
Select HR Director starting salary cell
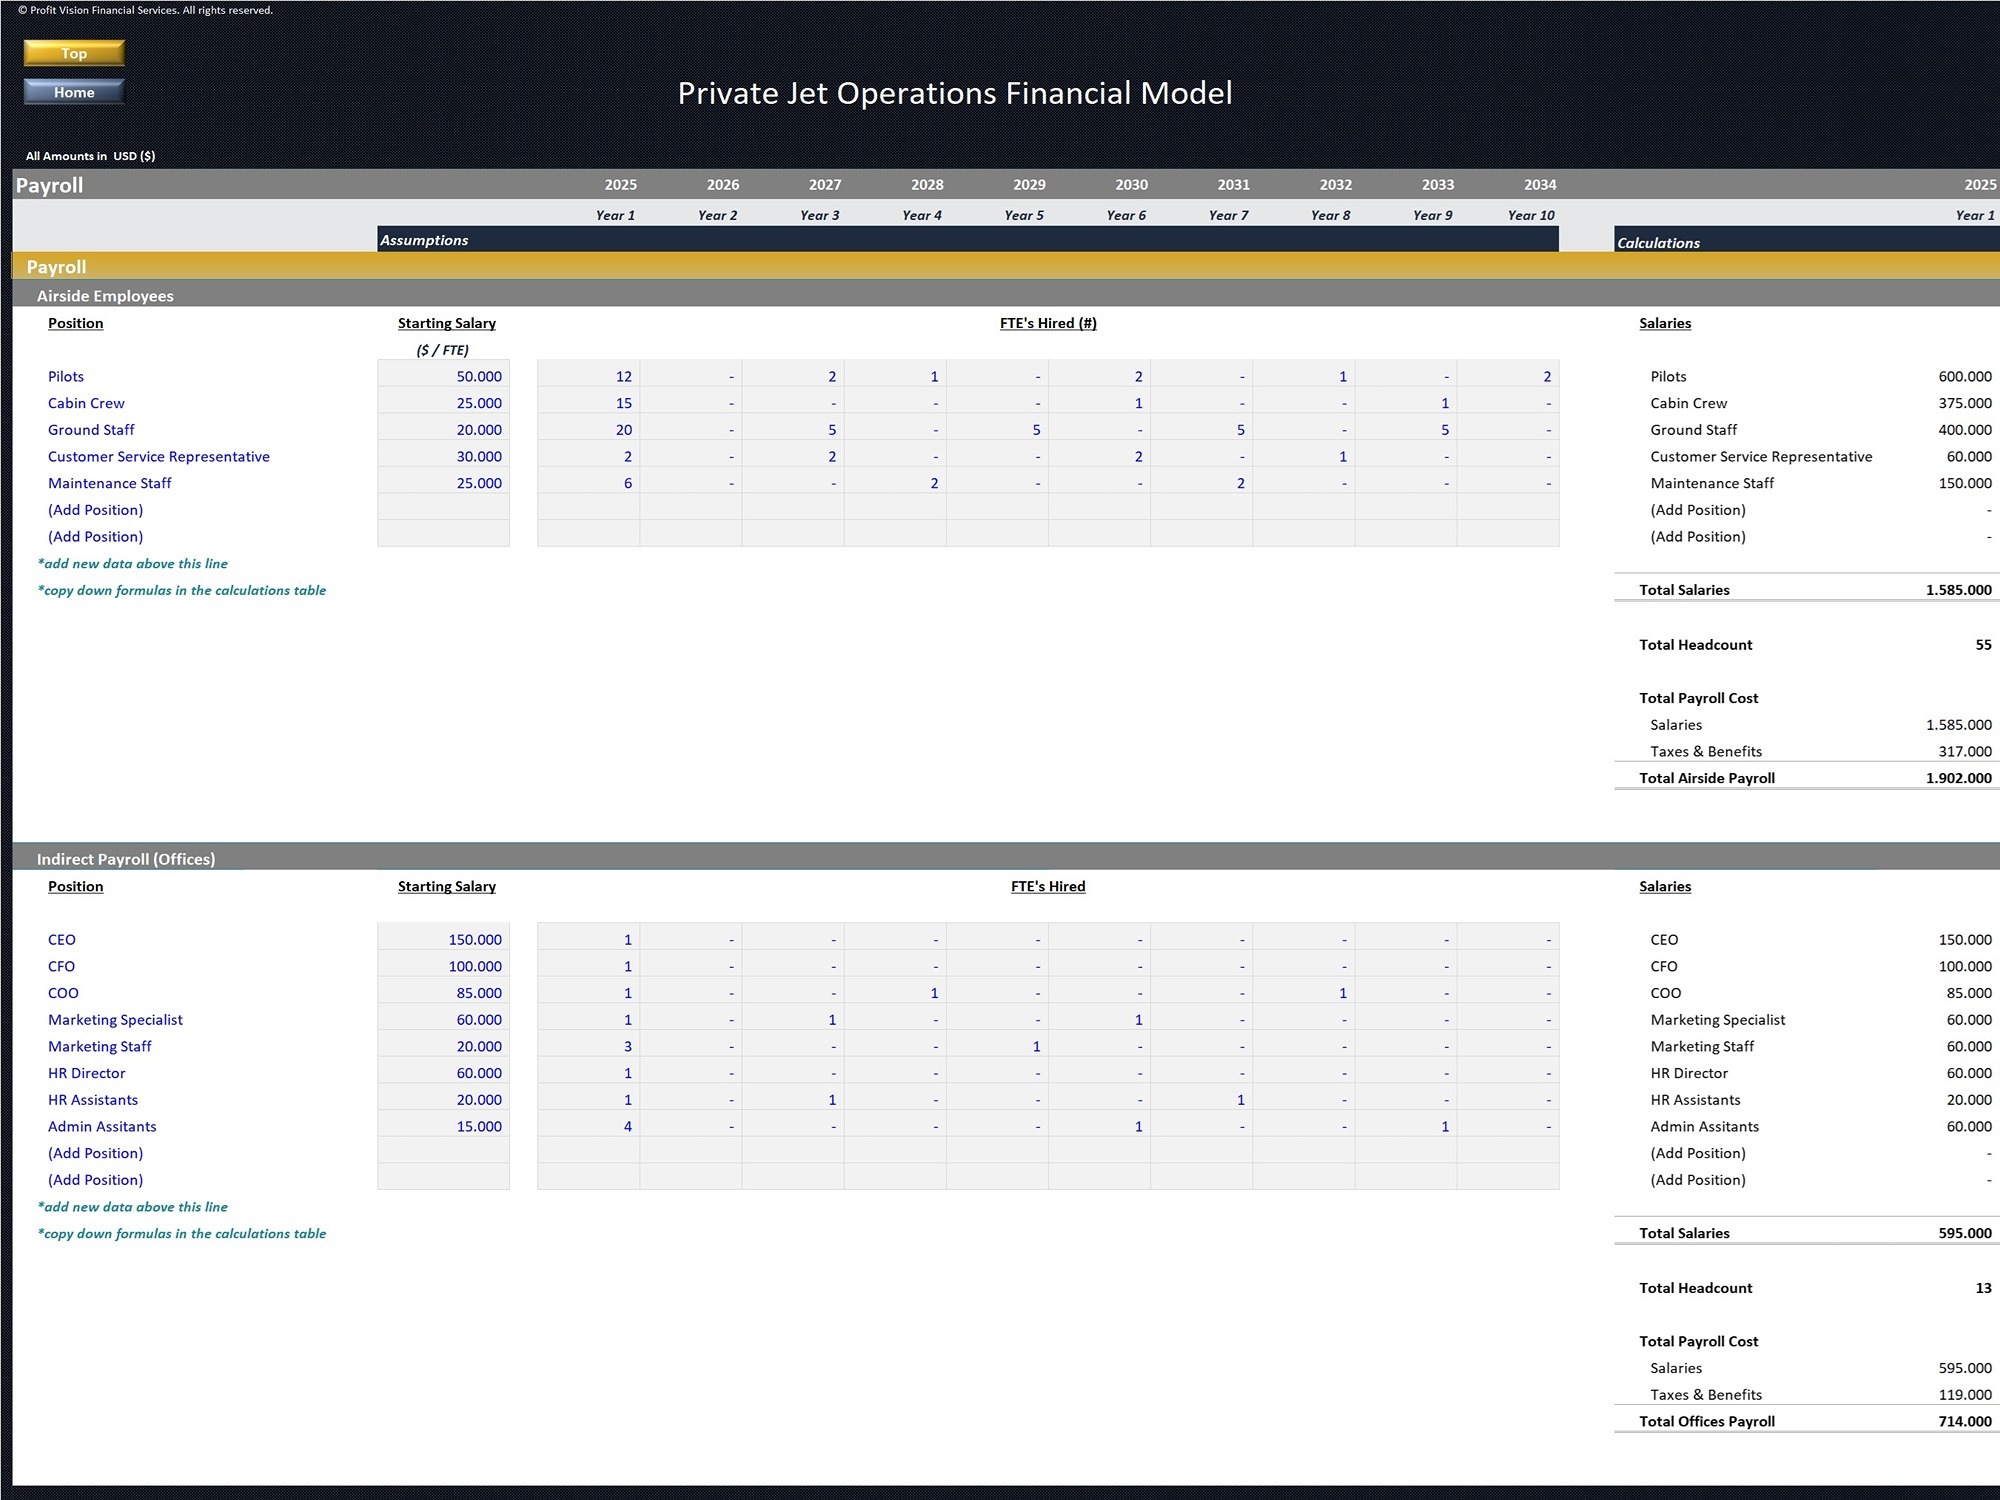tap(443, 1073)
